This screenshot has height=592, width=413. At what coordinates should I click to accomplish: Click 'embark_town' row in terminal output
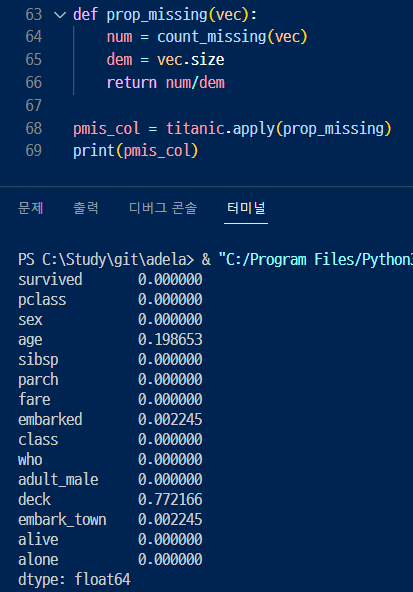(x=110, y=520)
